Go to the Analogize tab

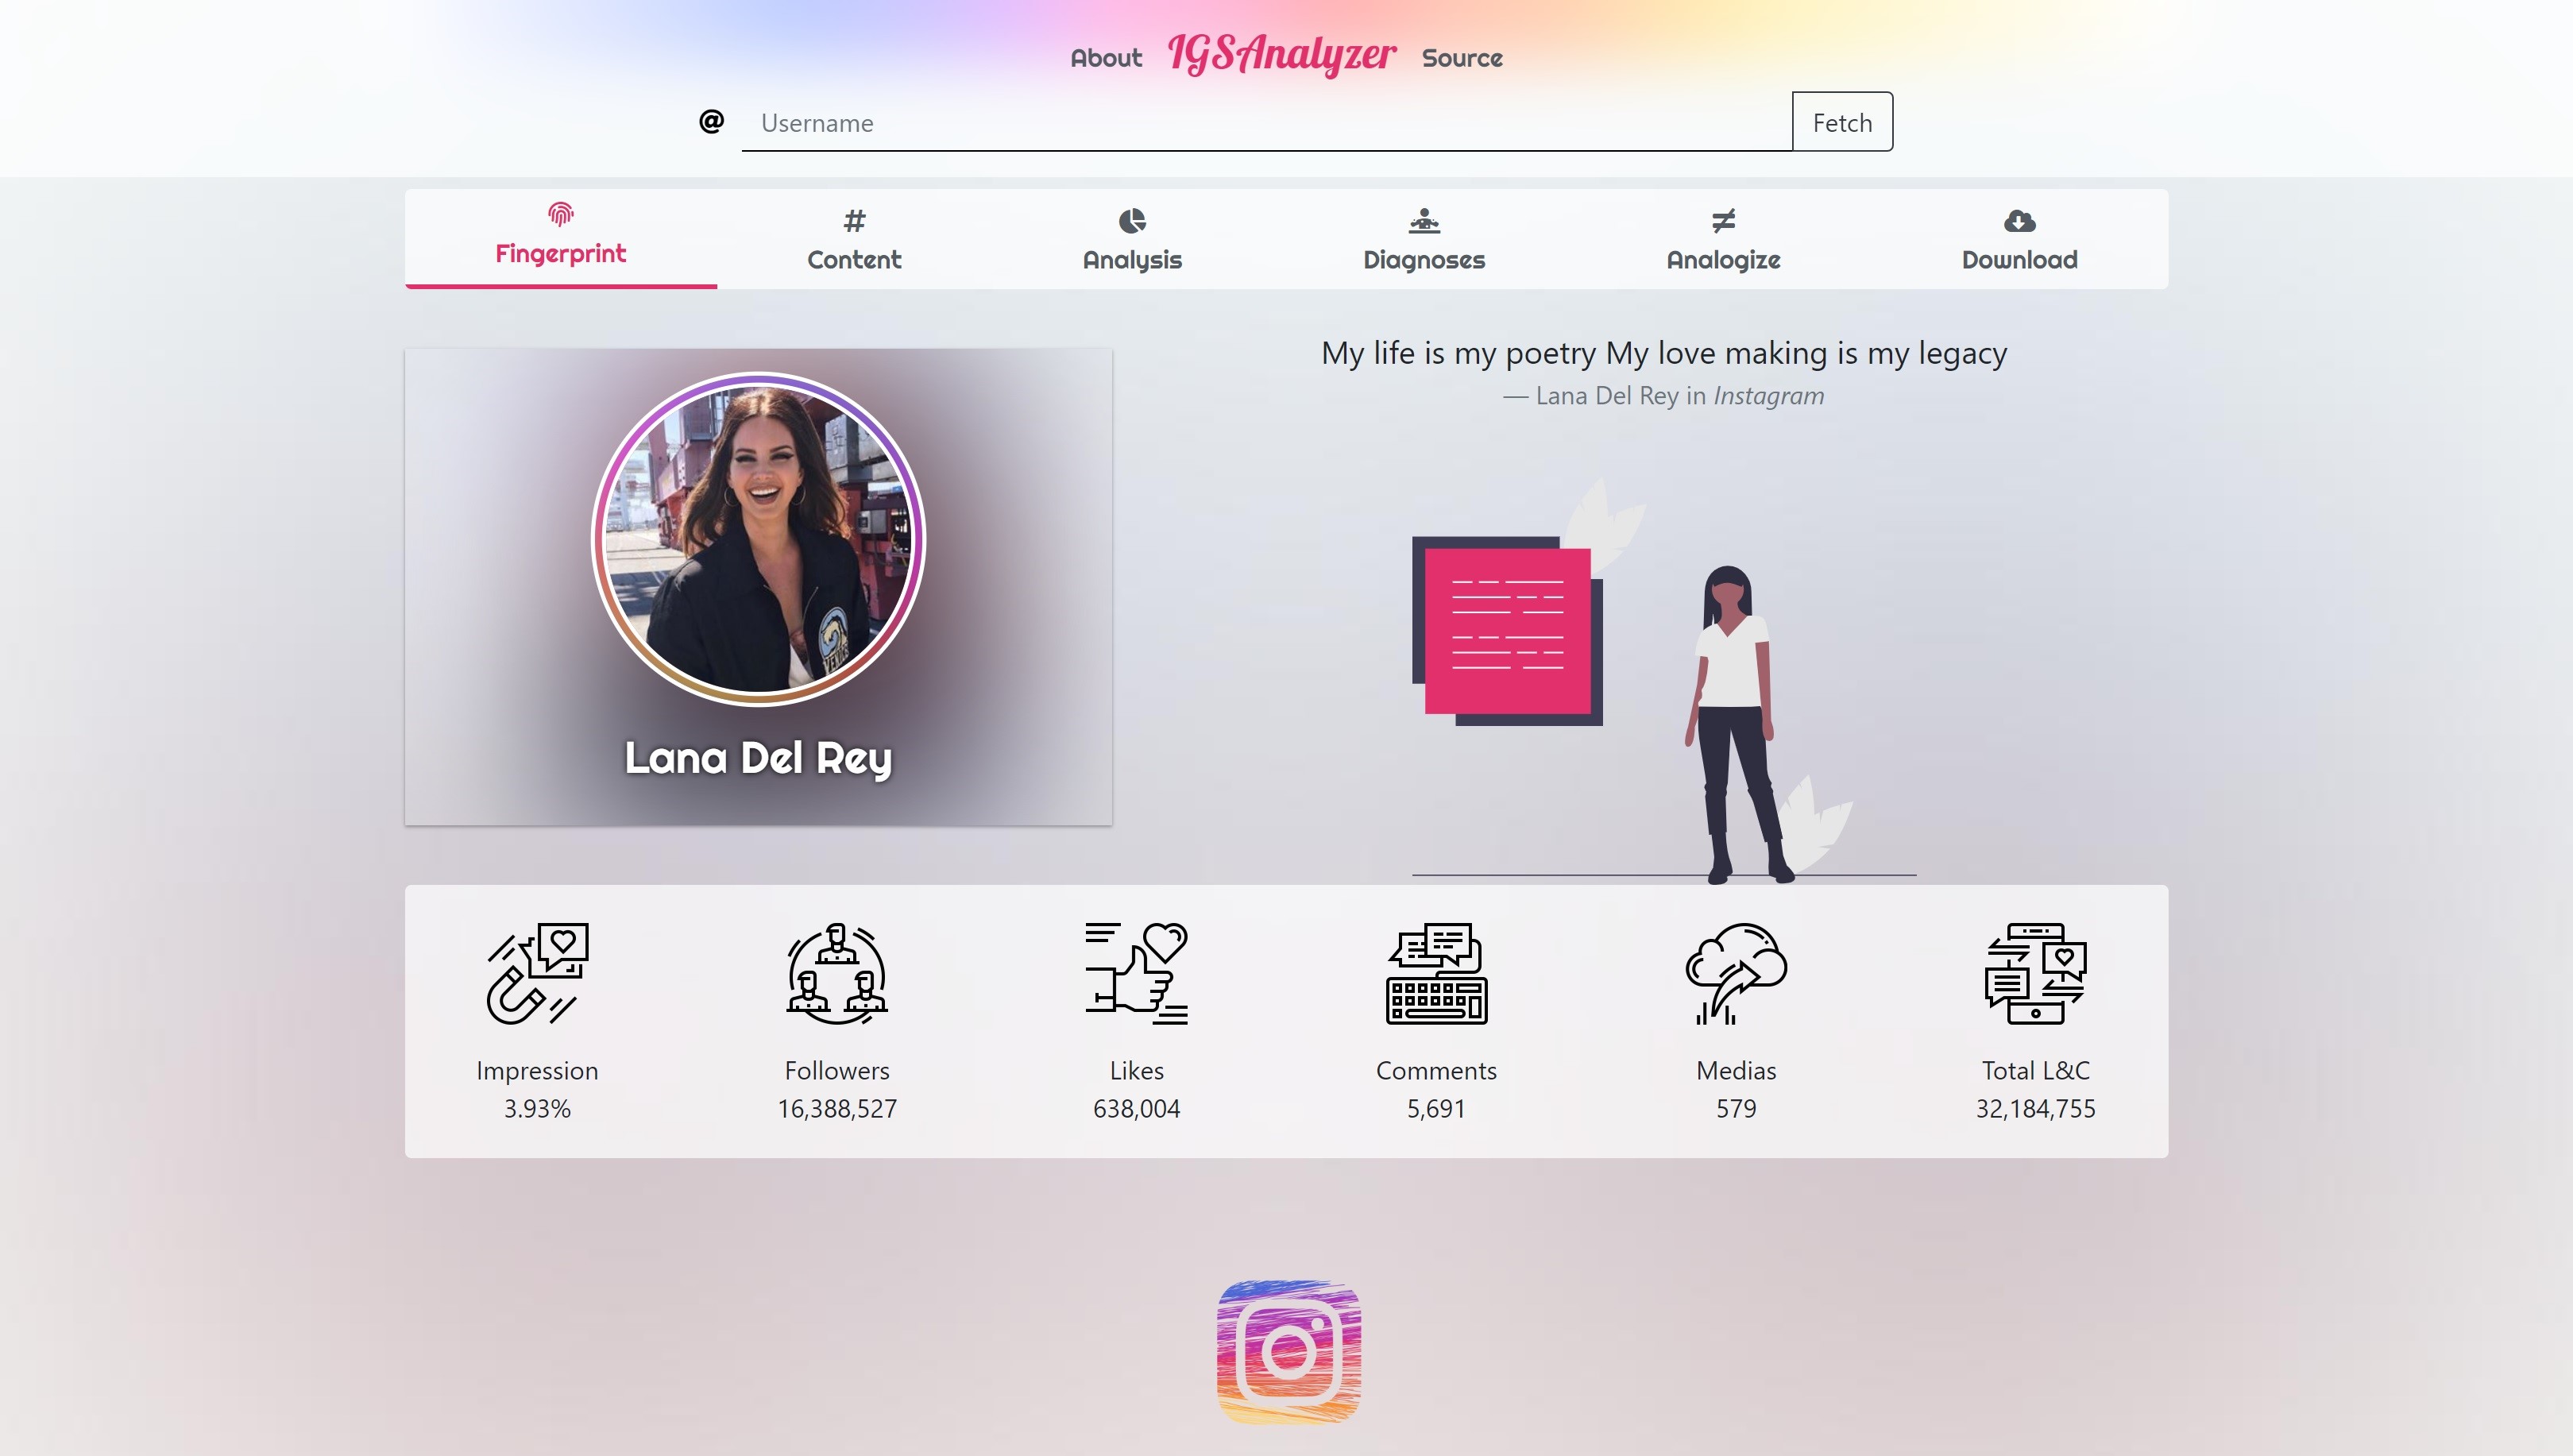click(1723, 240)
